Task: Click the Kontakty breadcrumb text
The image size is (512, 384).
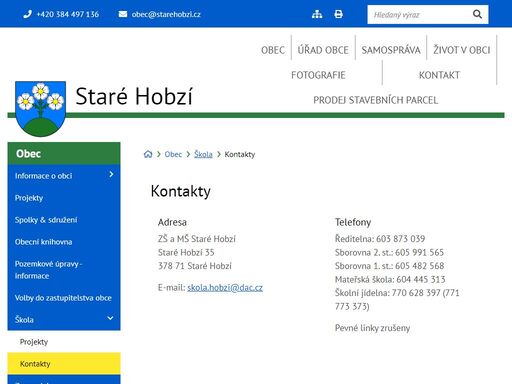Action: click(240, 154)
